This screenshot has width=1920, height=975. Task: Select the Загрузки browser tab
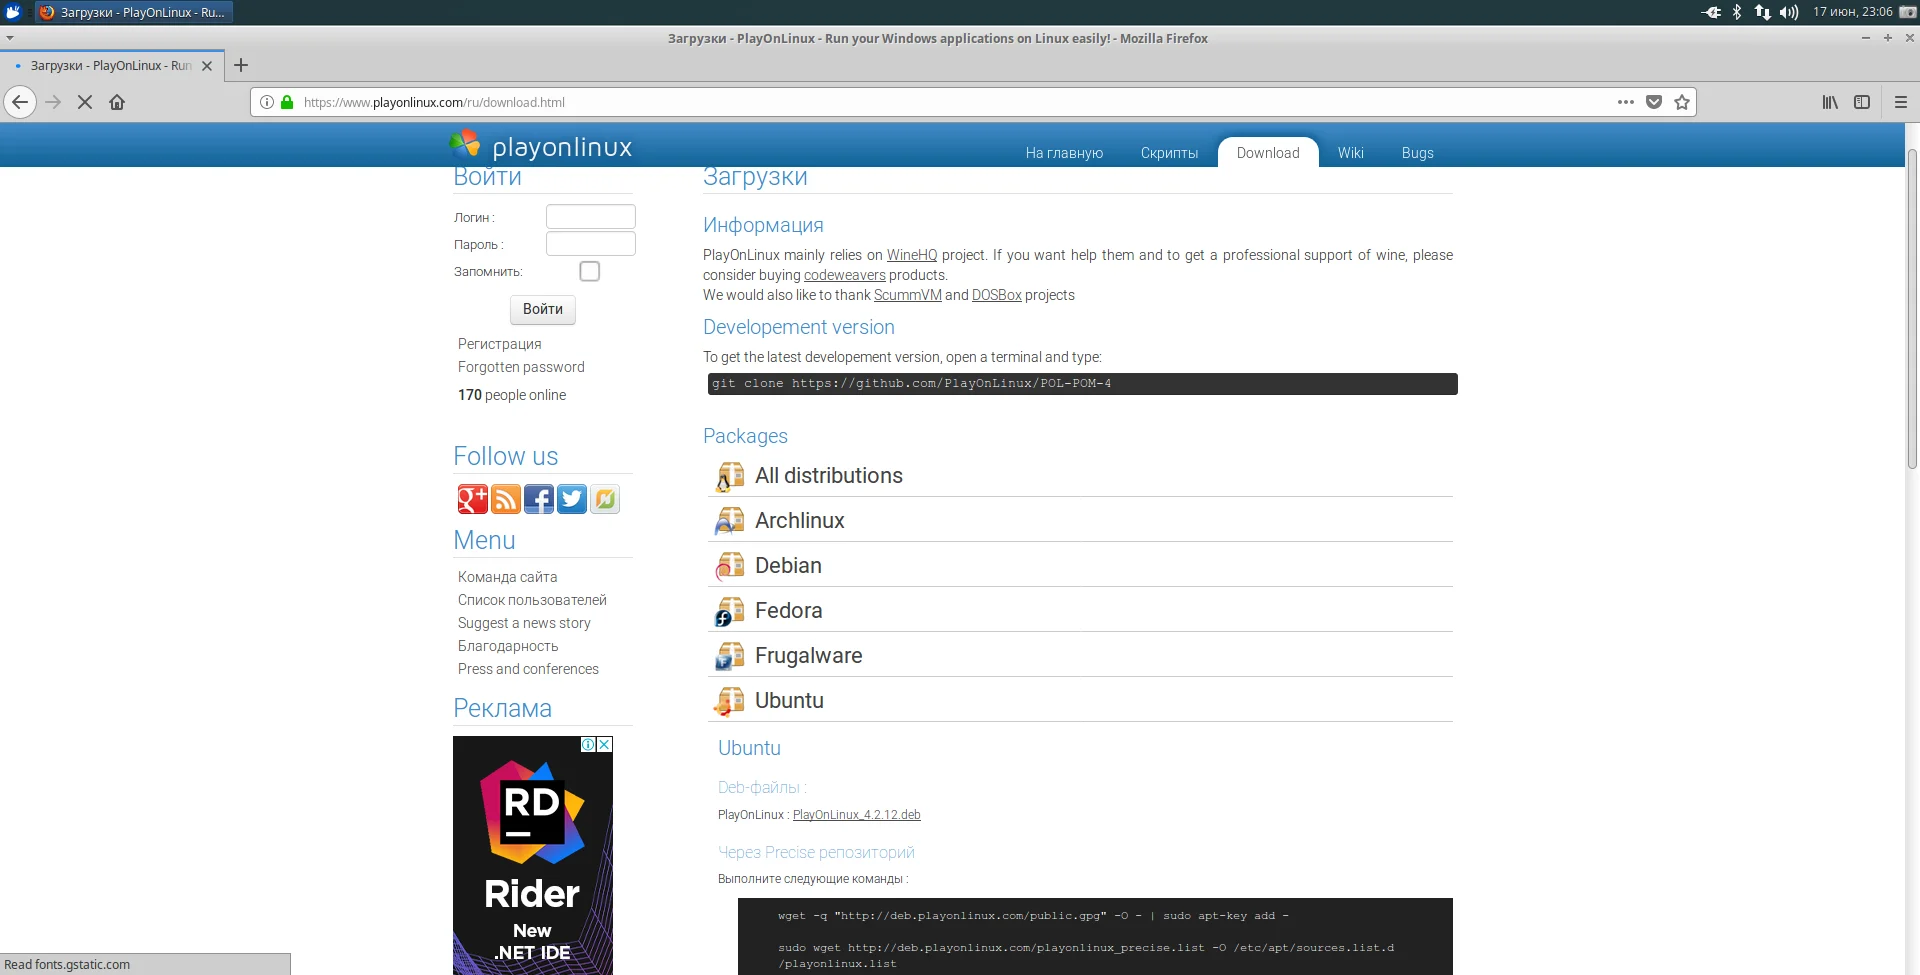pyautogui.click(x=112, y=66)
